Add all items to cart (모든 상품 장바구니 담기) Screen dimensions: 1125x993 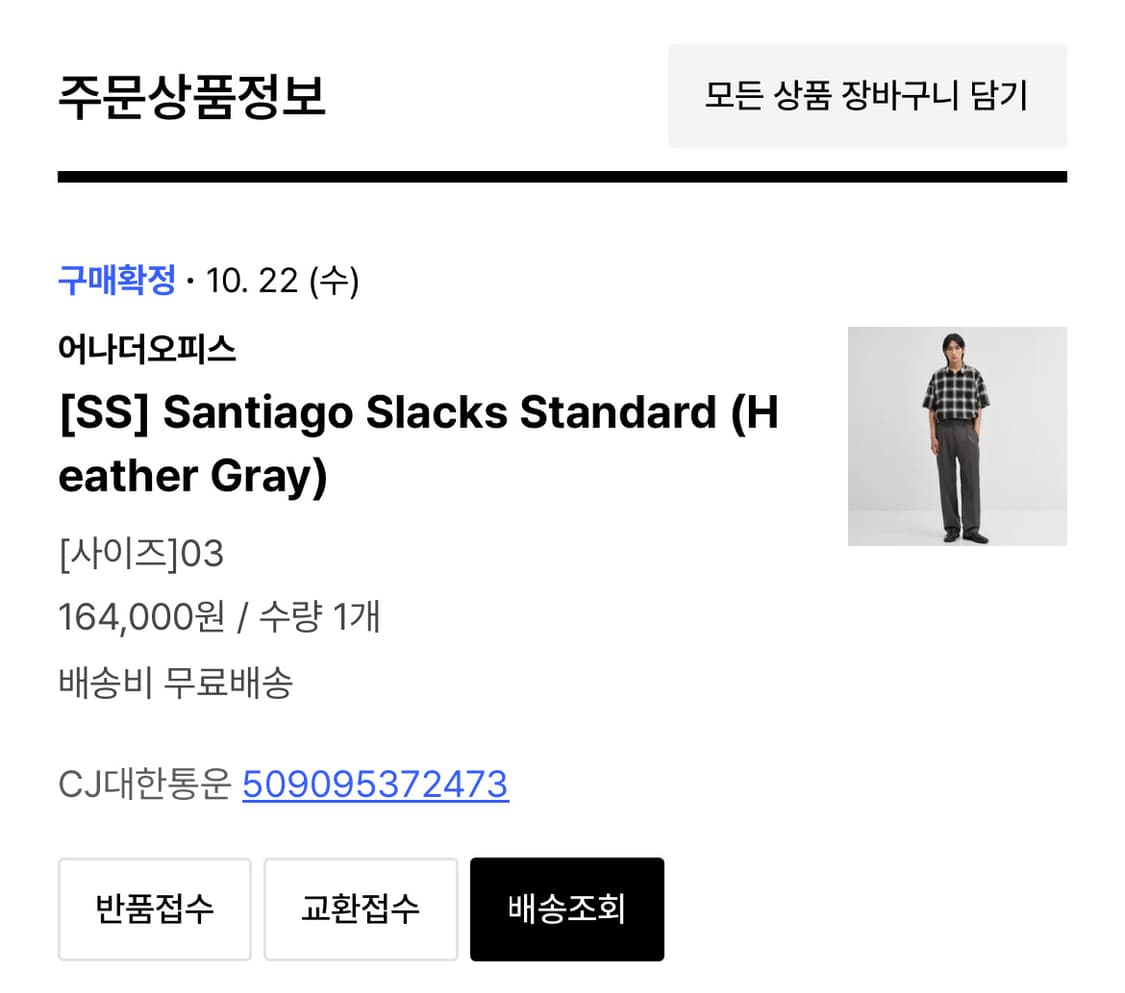(x=867, y=96)
